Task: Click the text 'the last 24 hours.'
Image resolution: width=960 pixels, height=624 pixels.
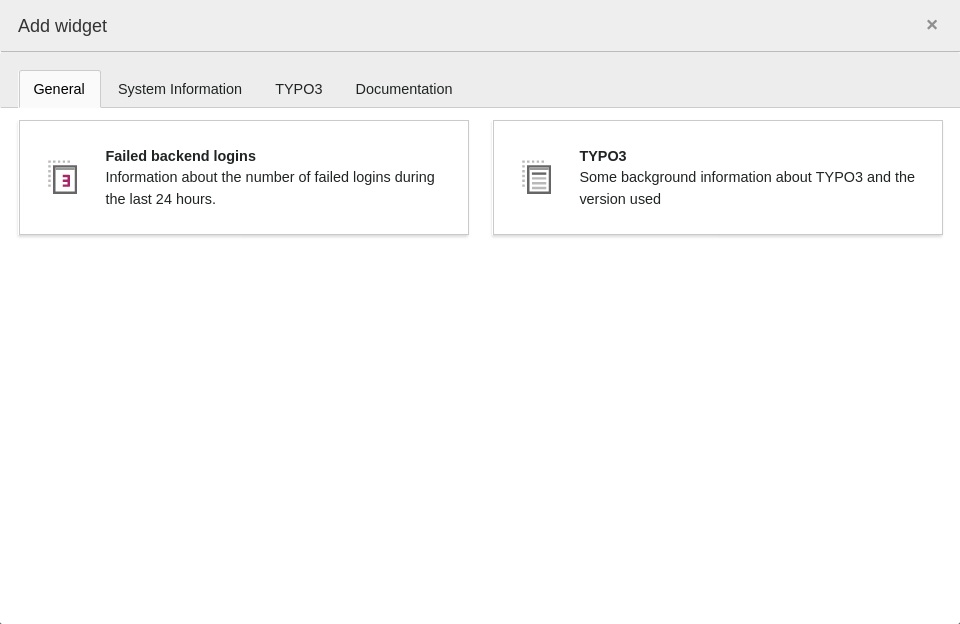Action: (x=160, y=199)
